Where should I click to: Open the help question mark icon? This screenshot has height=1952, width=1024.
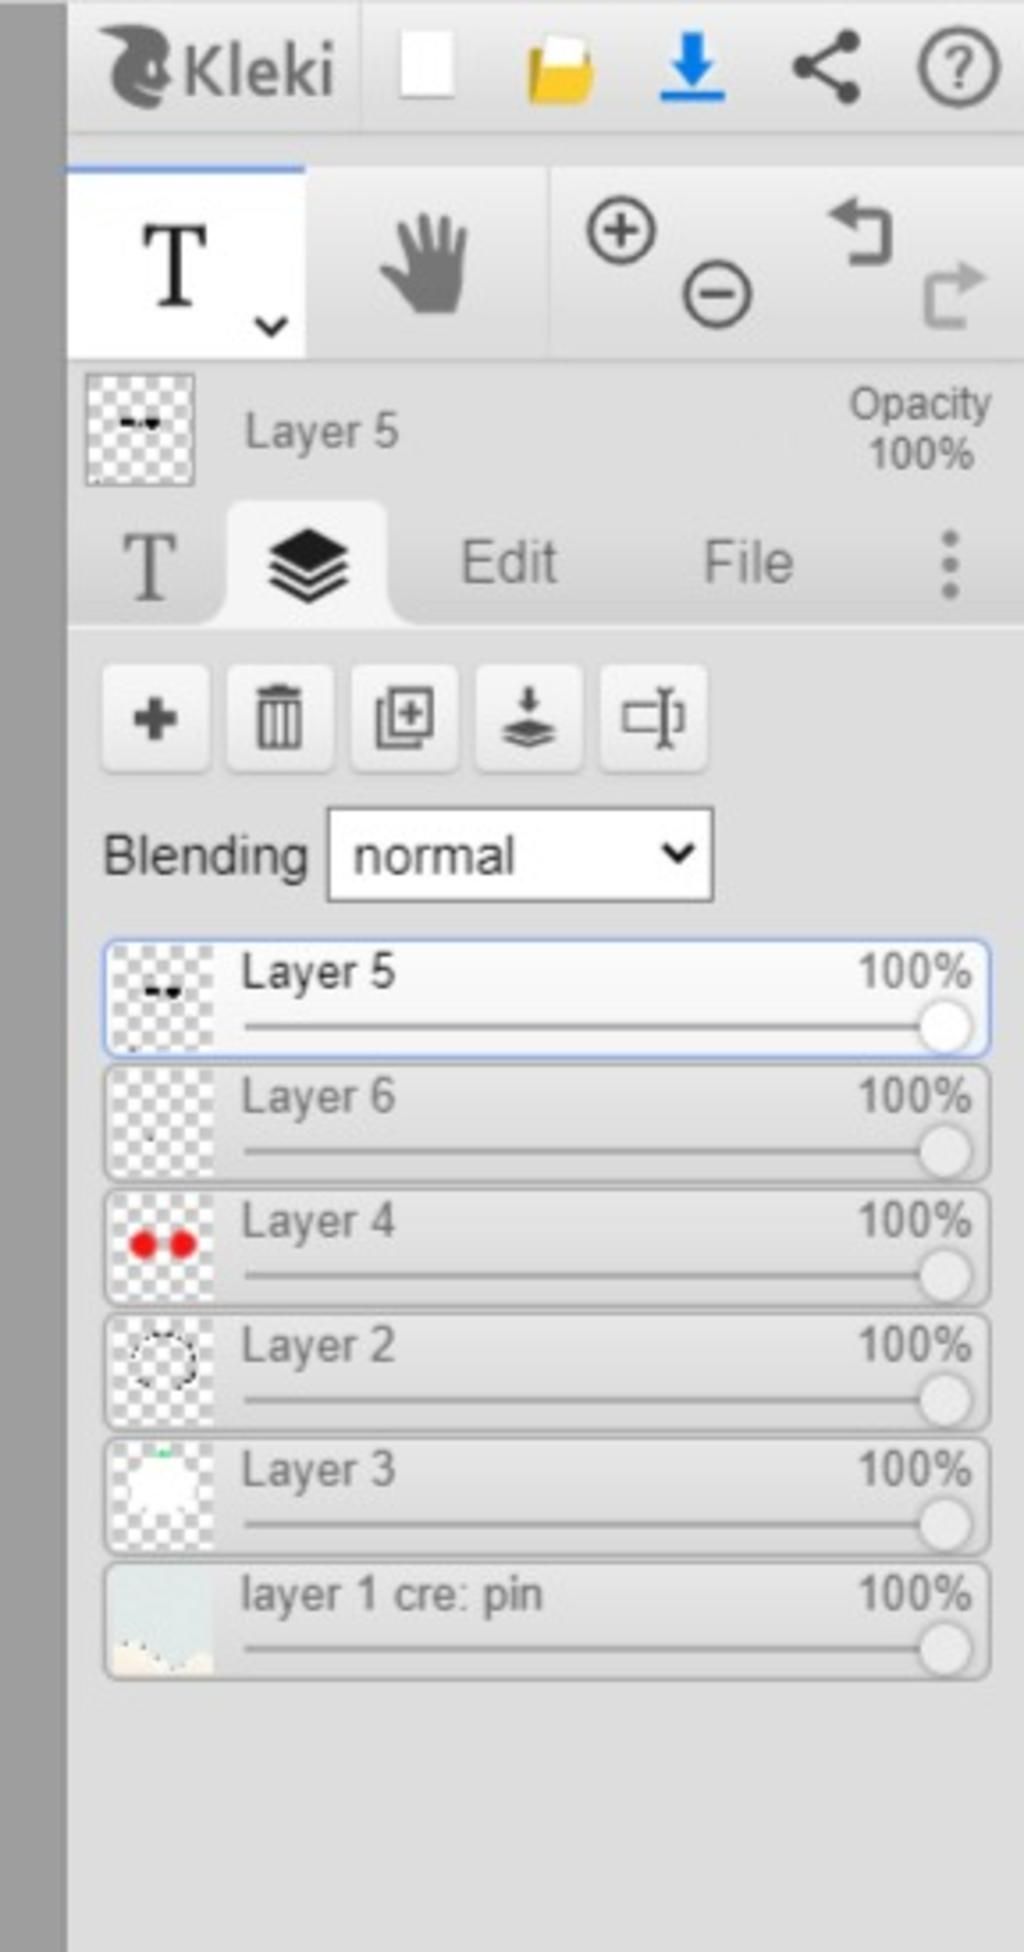click(958, 68)
